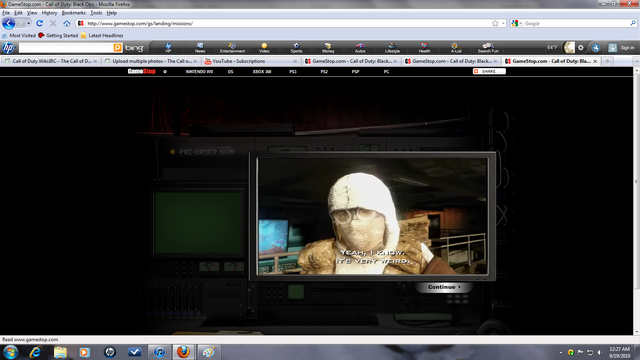Click the 64°F weather indicator

(x=552, y=48)
